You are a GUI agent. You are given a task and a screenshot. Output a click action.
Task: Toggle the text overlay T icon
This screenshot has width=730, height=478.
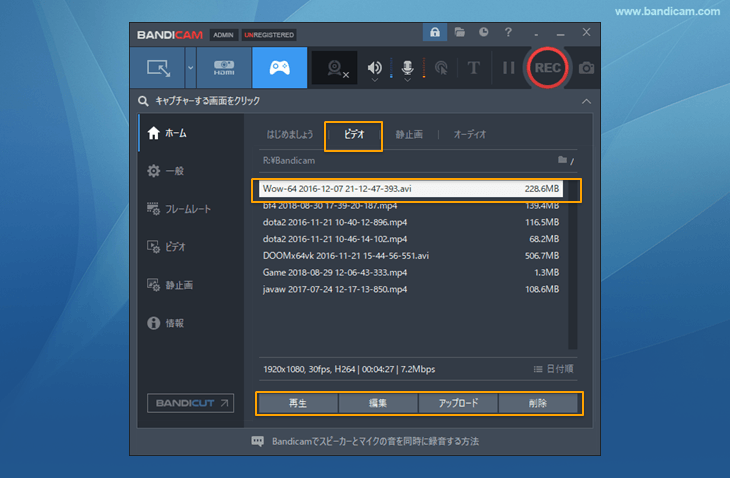[x=474, y=69]
